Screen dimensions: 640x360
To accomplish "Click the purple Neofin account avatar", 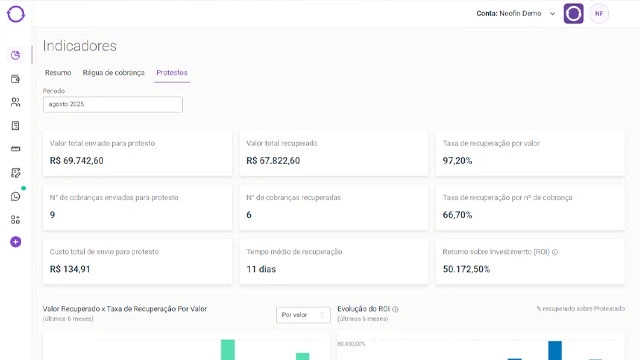I will coord(573,13).
